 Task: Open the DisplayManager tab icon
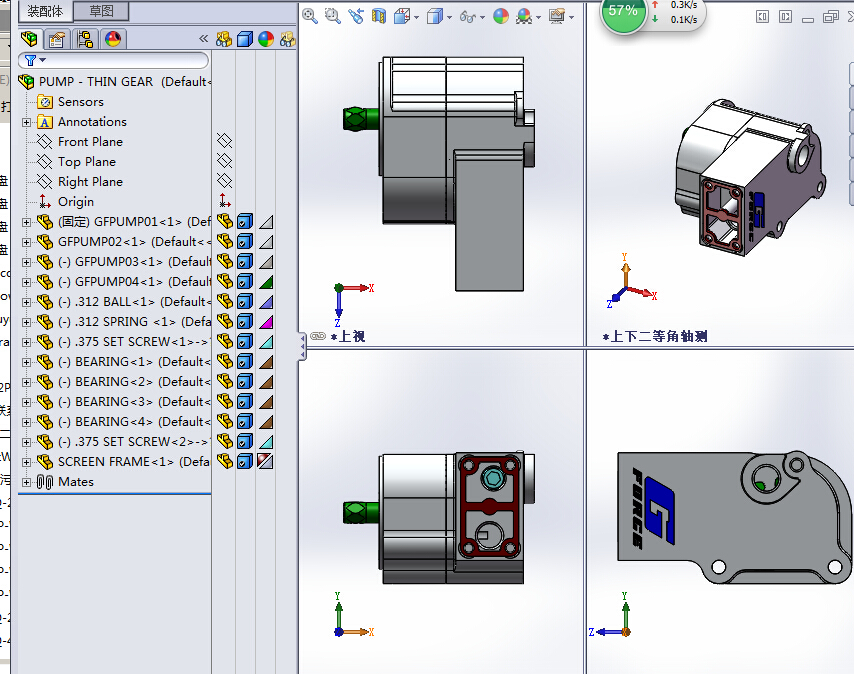(113, 39)
